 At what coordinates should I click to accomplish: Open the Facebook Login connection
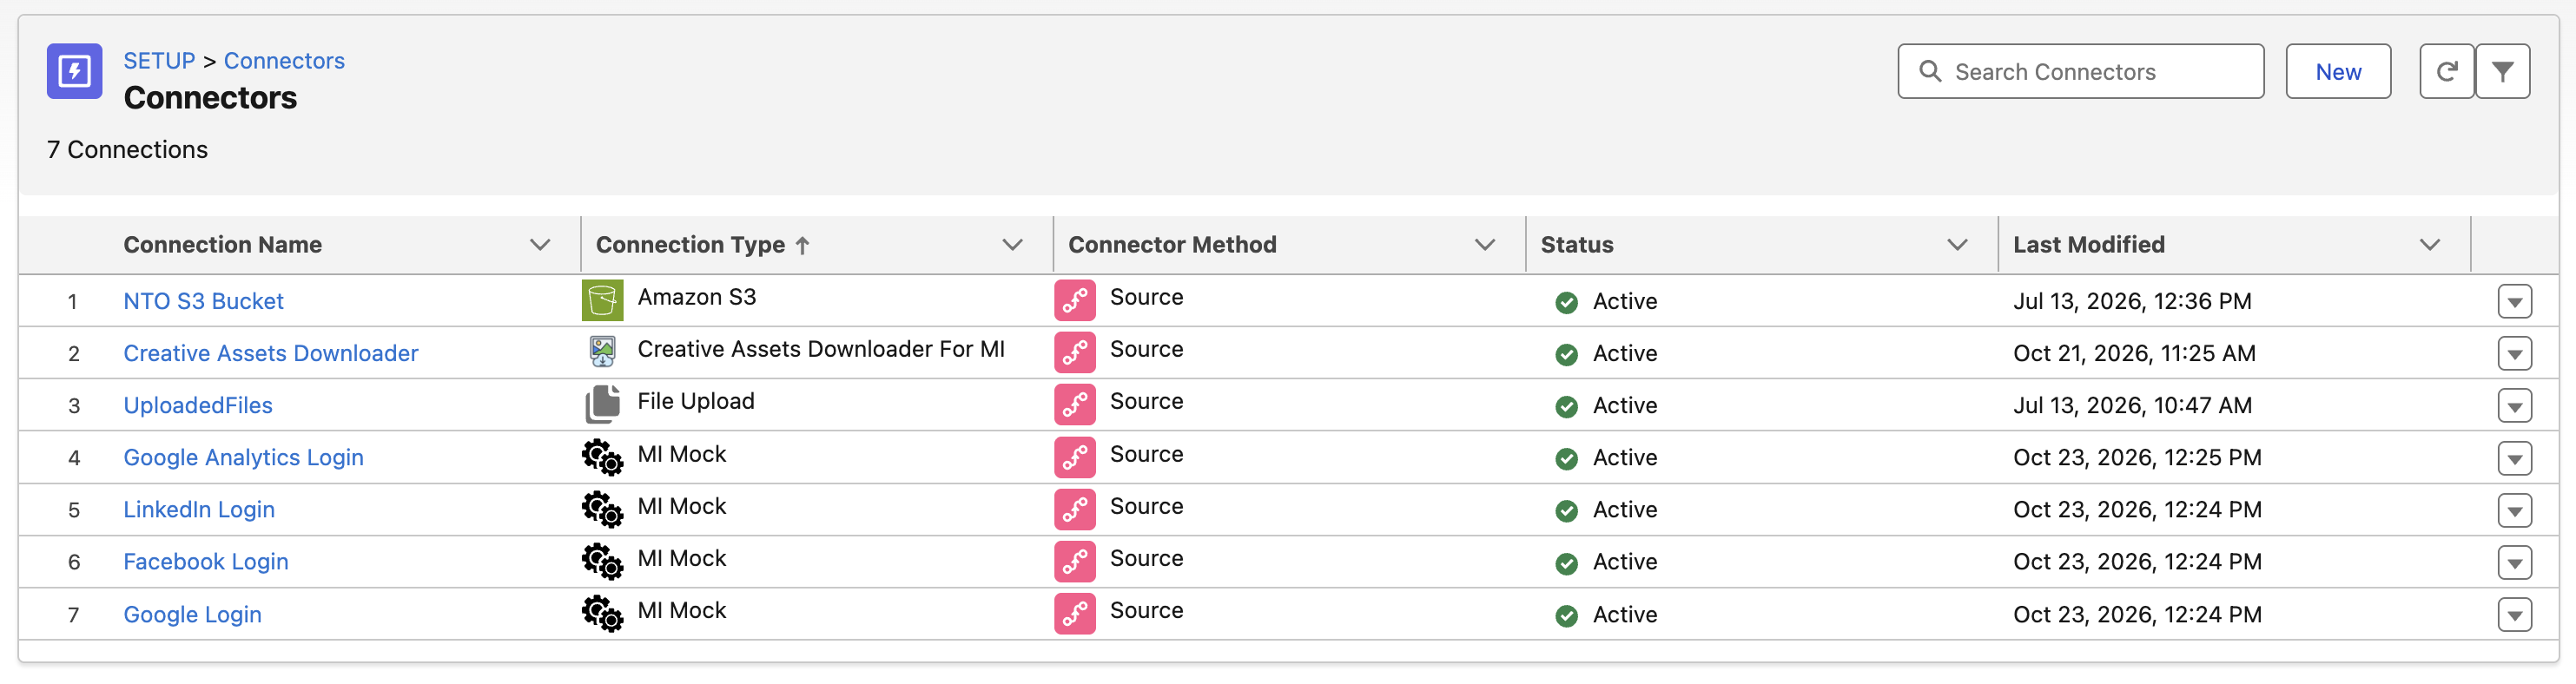pos(205,562)
